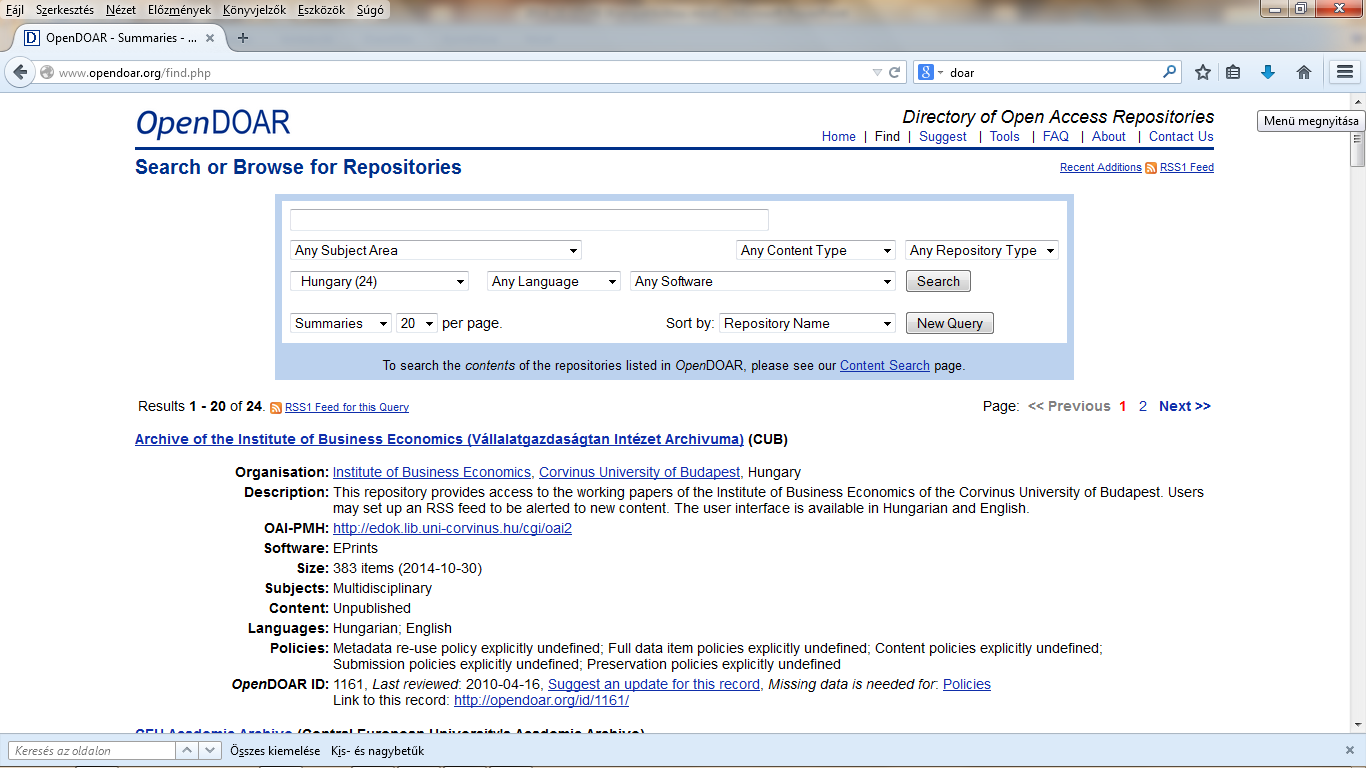Click Suggest an update for this record
This screenshot has width=1366, height=768.
click(x=654, y=685)
